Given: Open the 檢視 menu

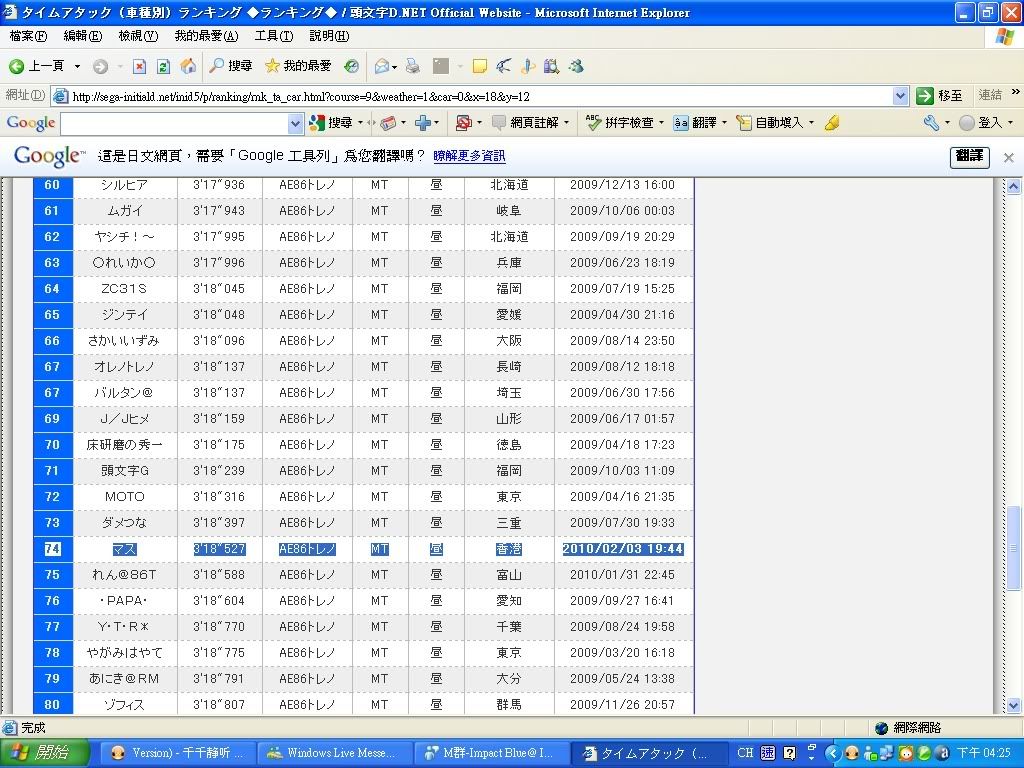Looking at the screenshot, I should [x=138, y=36].
